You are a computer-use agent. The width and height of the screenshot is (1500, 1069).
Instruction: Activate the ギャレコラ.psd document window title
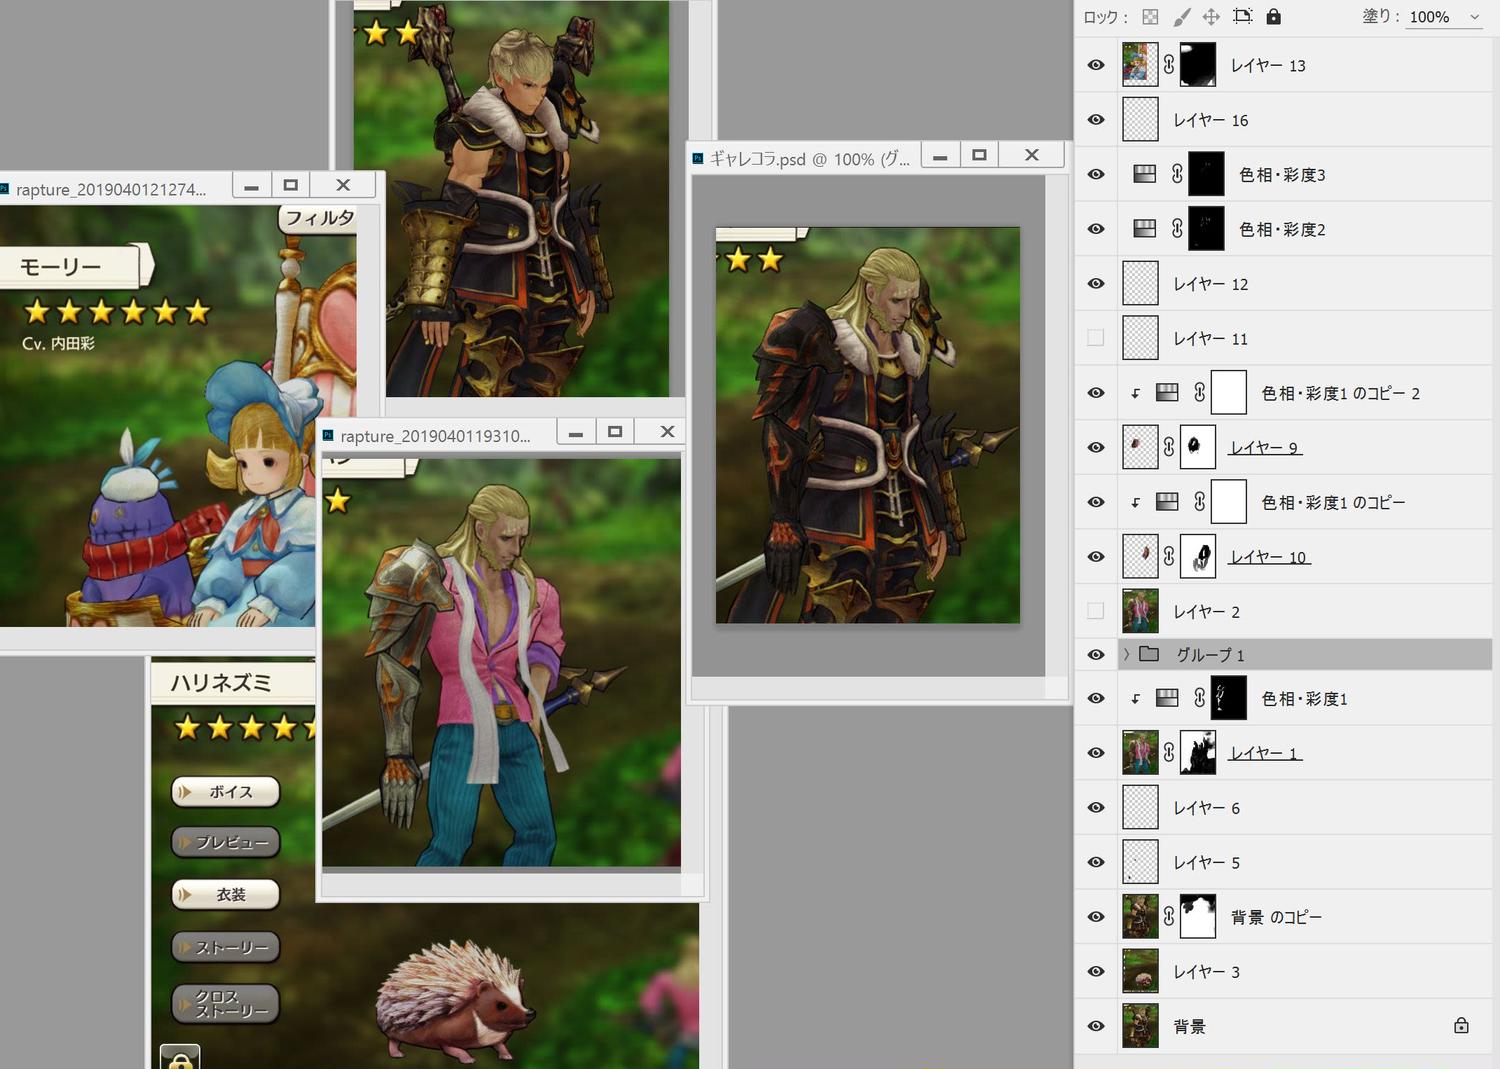point(808,158)
